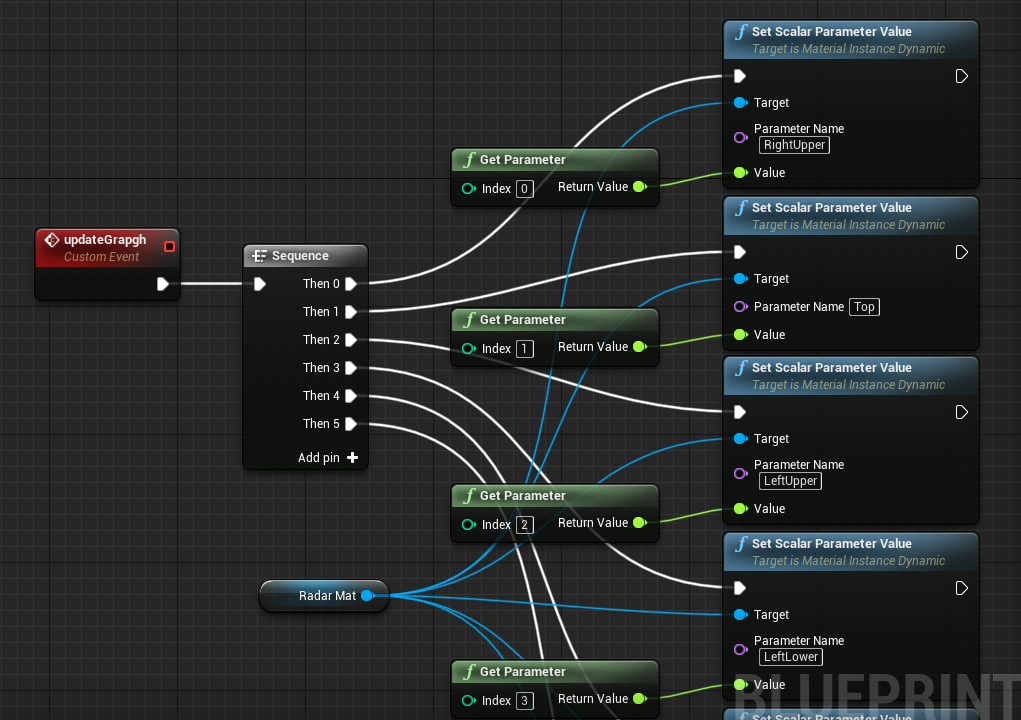1021x720 pixels.
Task: Click exec output pin of LeftLower node
Action: [961, 588]
